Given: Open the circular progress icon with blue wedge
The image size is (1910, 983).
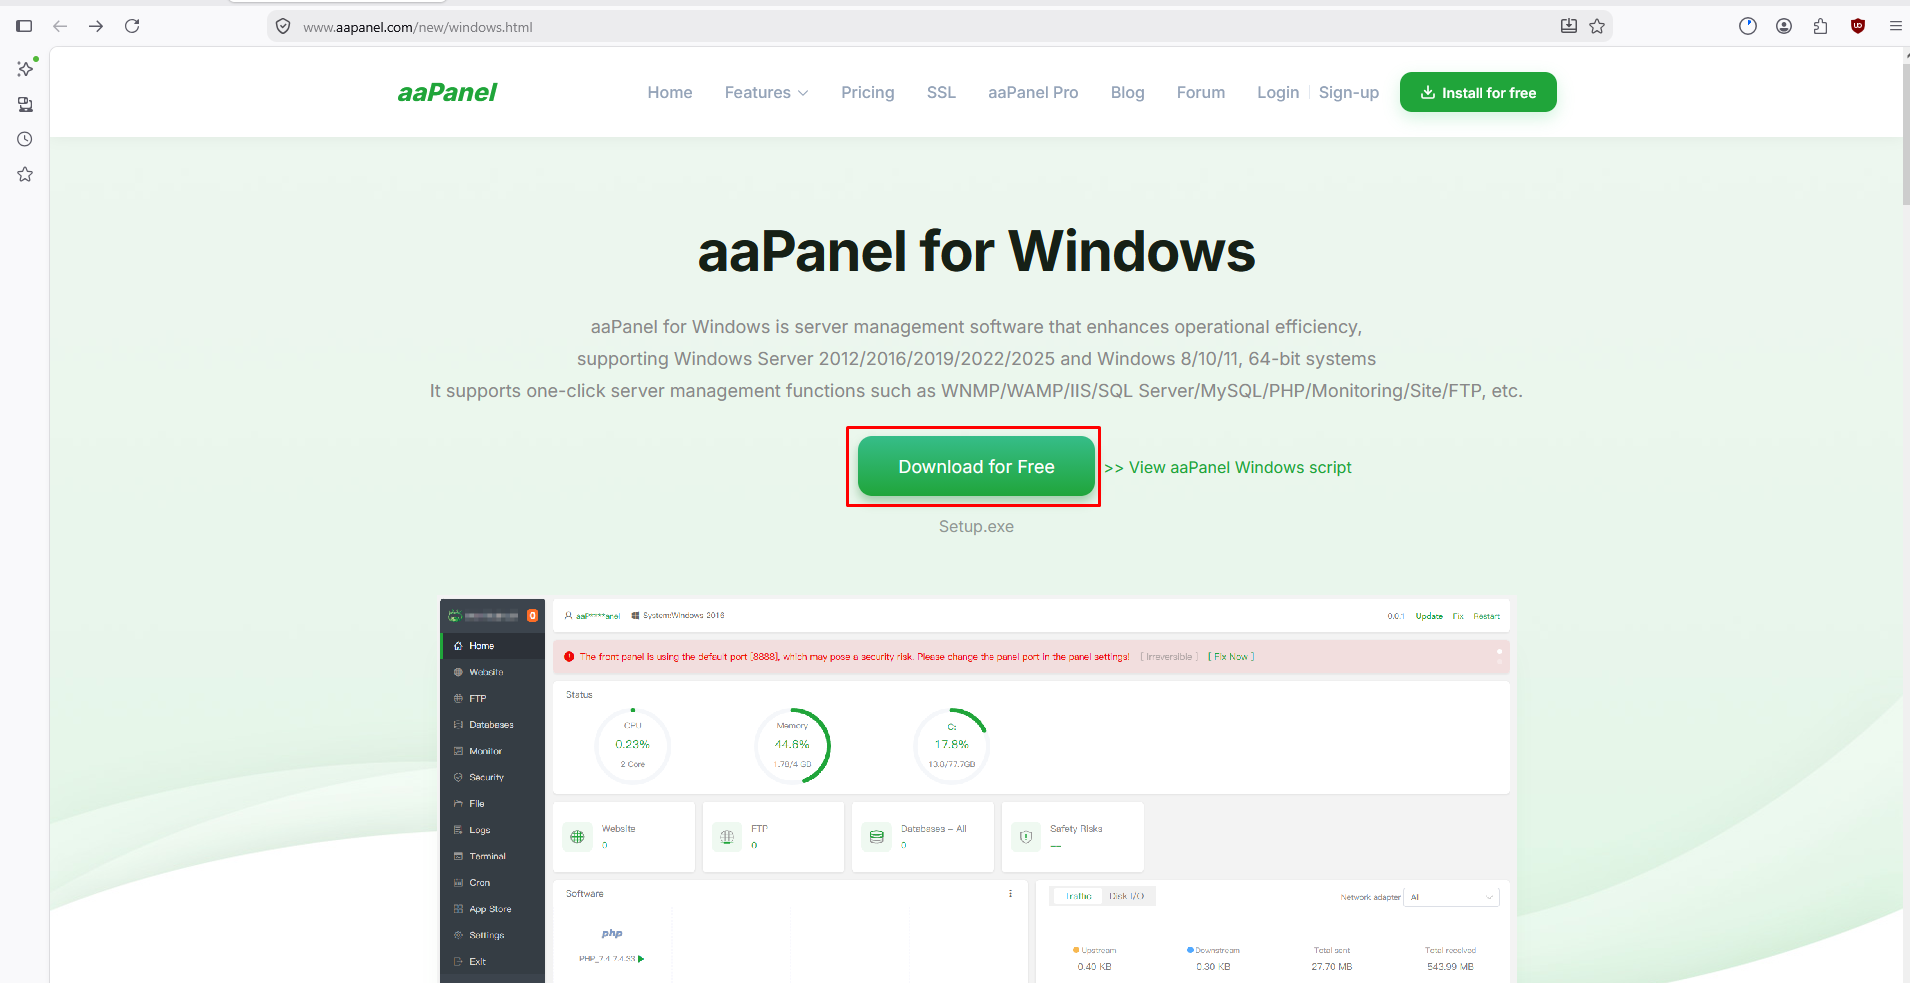Looking at the screenshot, I should (1748, 26).
